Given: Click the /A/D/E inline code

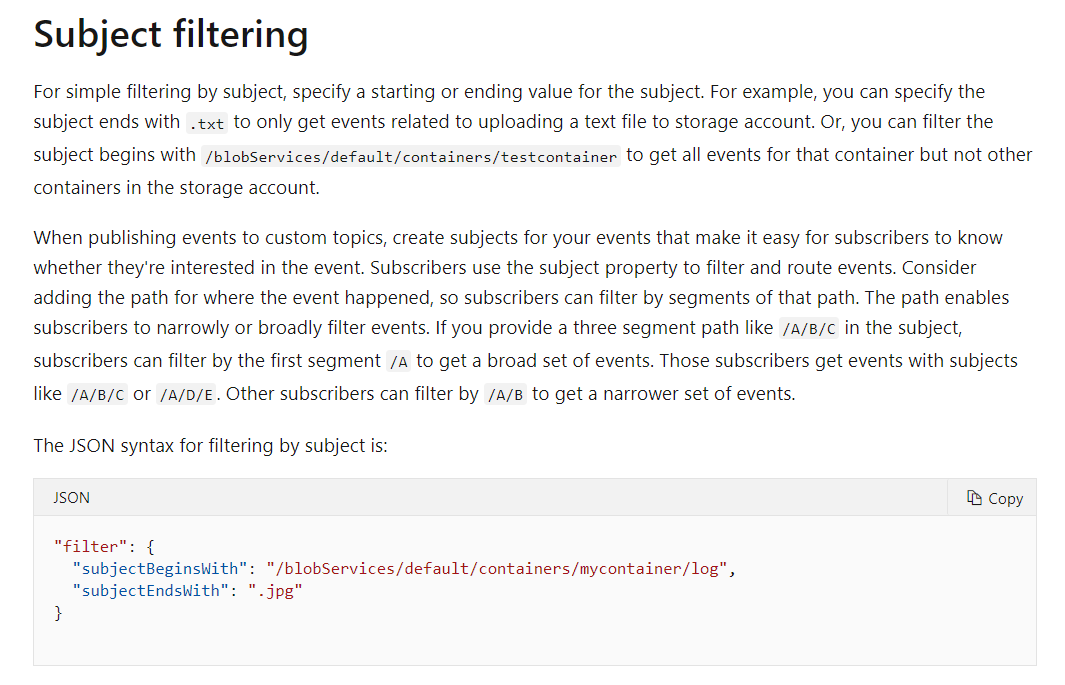Looking at the screenshot, I should (x=187, y=395).
